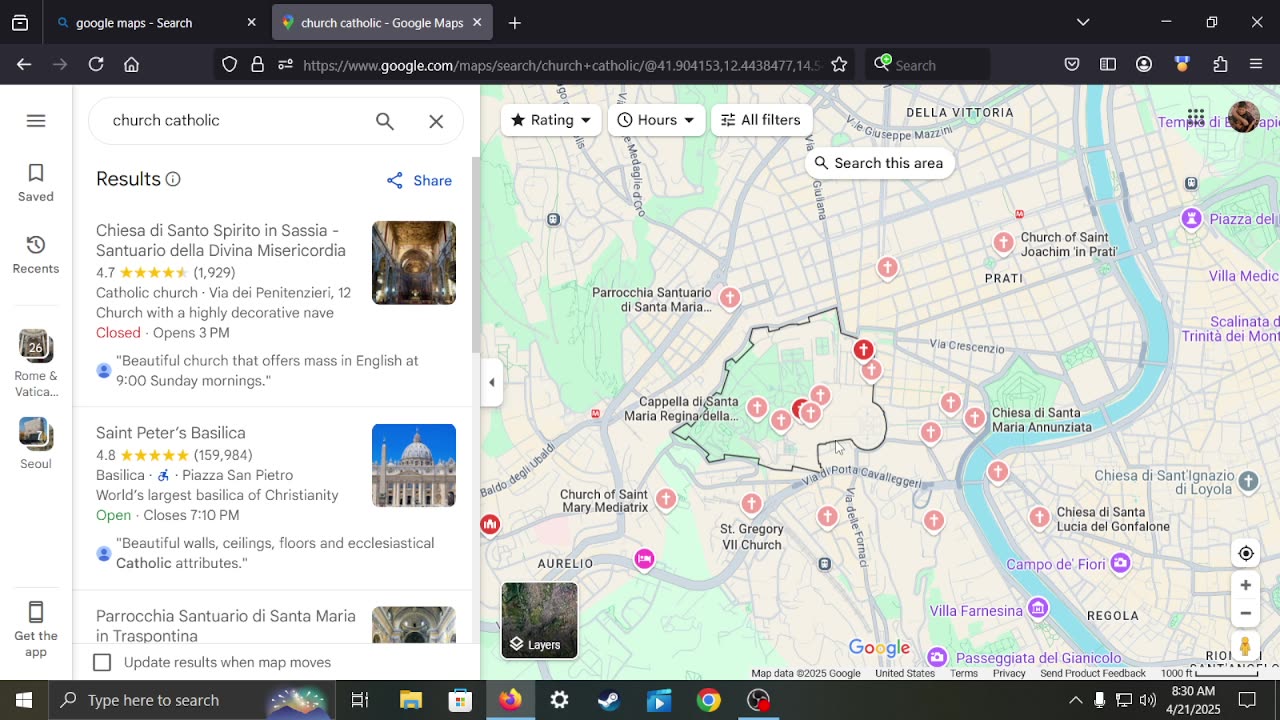The height and width of the screenshot is (720, 1280).
Task: Open the Firefox View button
Action: [20, 23]
